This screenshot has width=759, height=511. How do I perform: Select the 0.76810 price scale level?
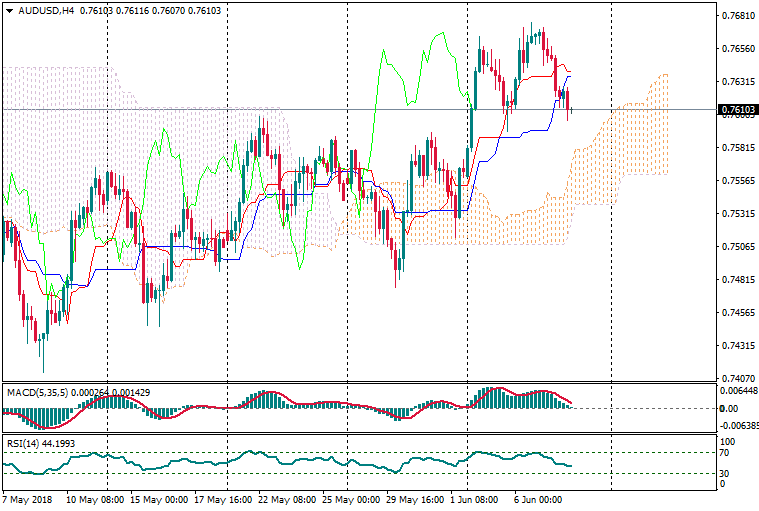tap(737, 16)
